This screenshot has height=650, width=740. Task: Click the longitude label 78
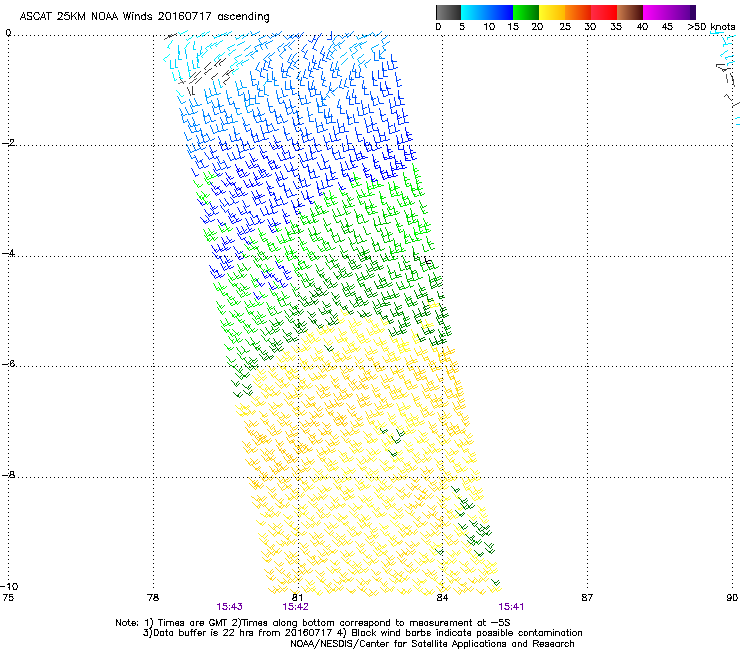click(x=153, y=598)
